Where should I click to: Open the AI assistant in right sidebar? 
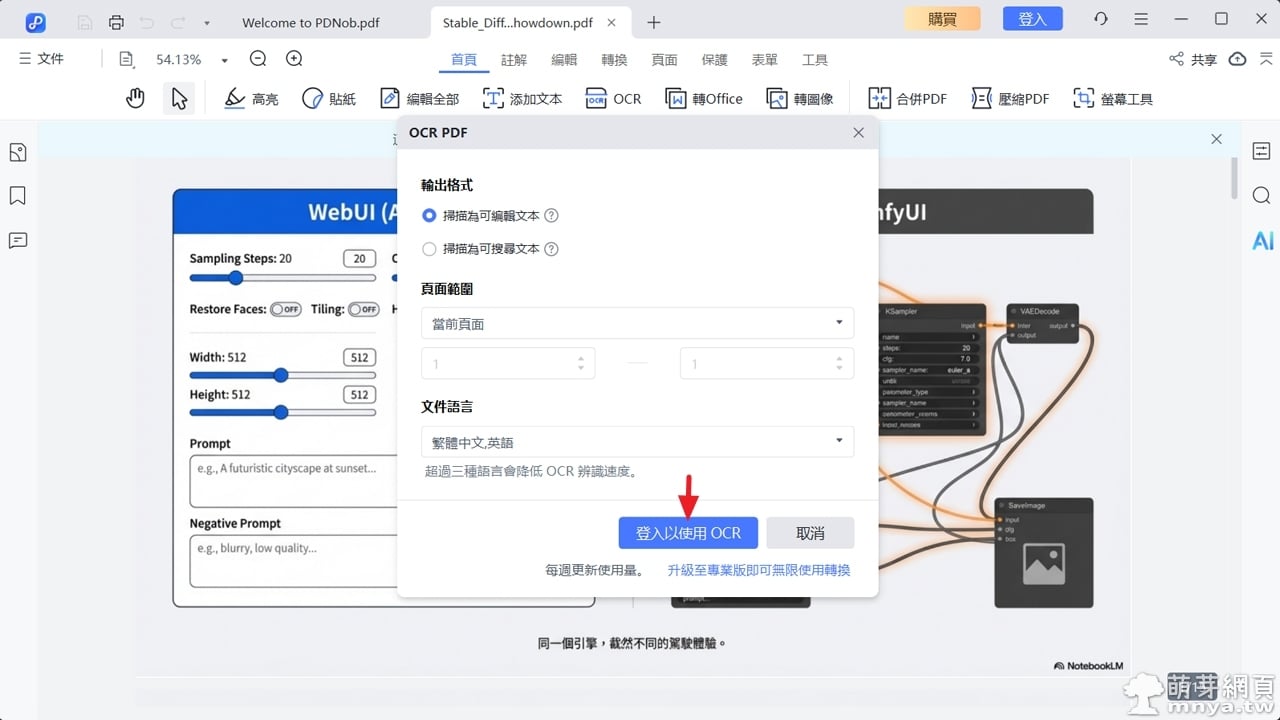pyautogui.click(x=1262, y=240)
